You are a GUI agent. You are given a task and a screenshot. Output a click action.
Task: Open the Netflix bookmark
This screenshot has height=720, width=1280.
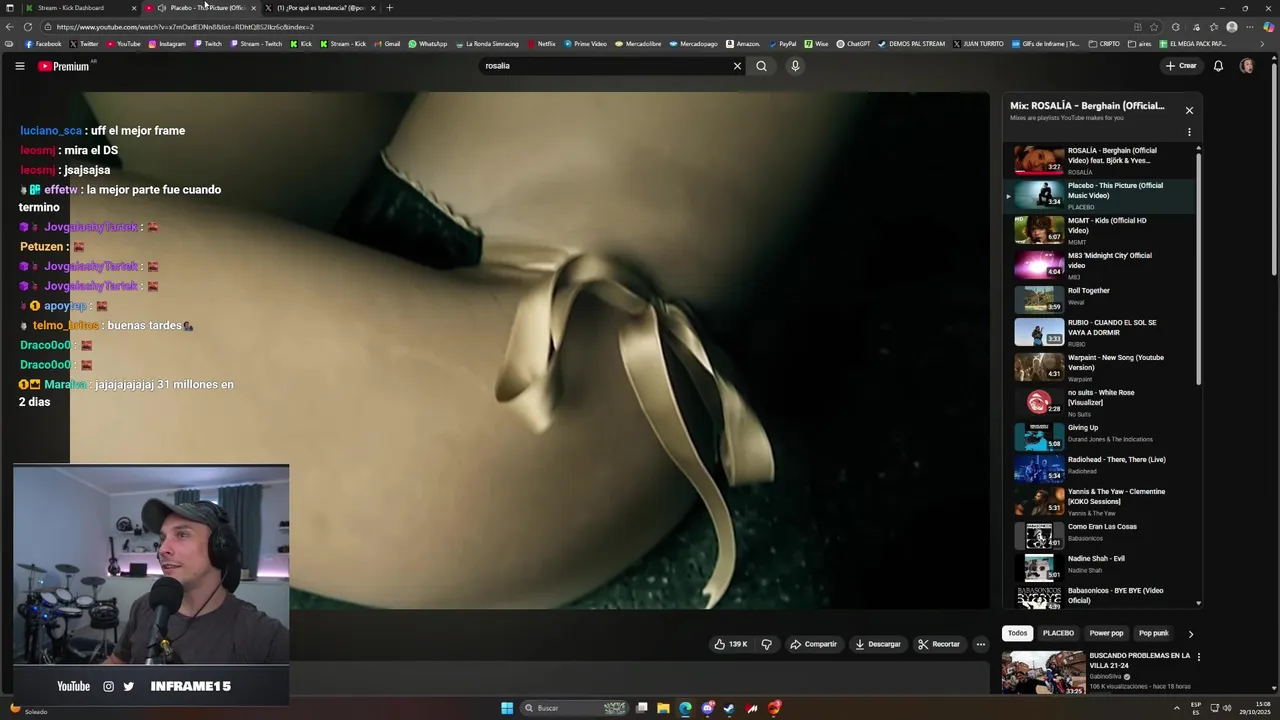pyautogui.click(x=541, y=44)
